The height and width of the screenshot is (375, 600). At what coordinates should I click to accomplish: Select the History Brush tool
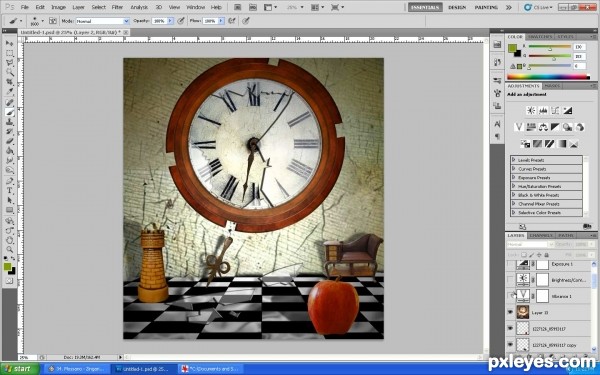[10, 132]
